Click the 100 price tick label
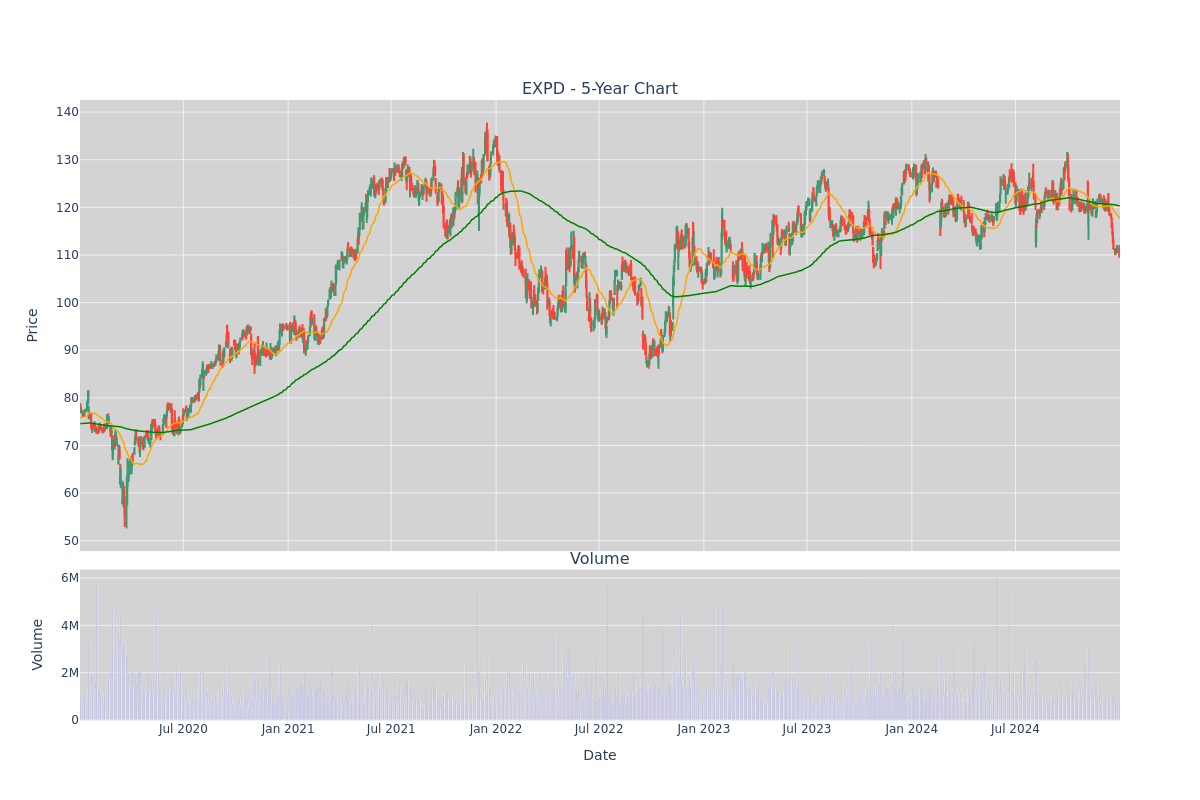Screen dimensions: 1200x800 pos(67,302)
